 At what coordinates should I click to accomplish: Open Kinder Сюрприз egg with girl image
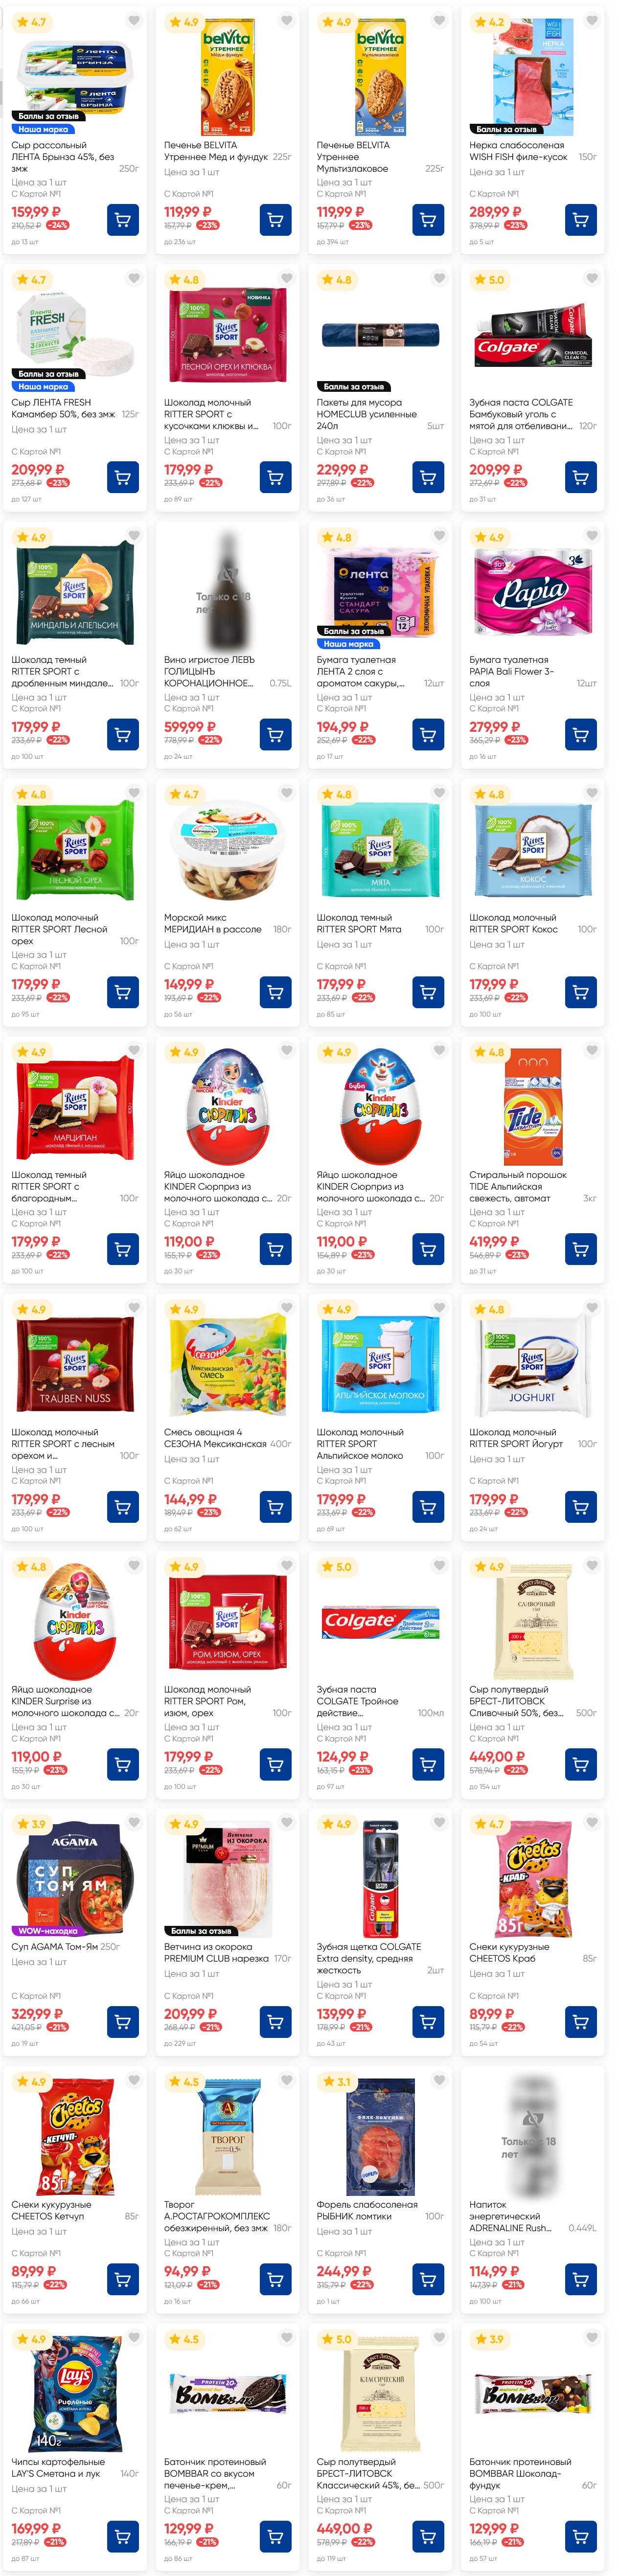click(228, 1105)
